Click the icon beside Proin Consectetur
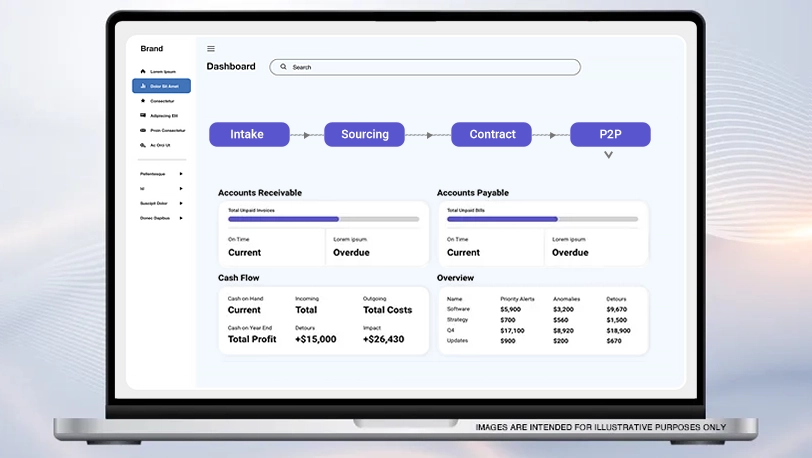Screen dimensions: 812x458 [143, 130]
